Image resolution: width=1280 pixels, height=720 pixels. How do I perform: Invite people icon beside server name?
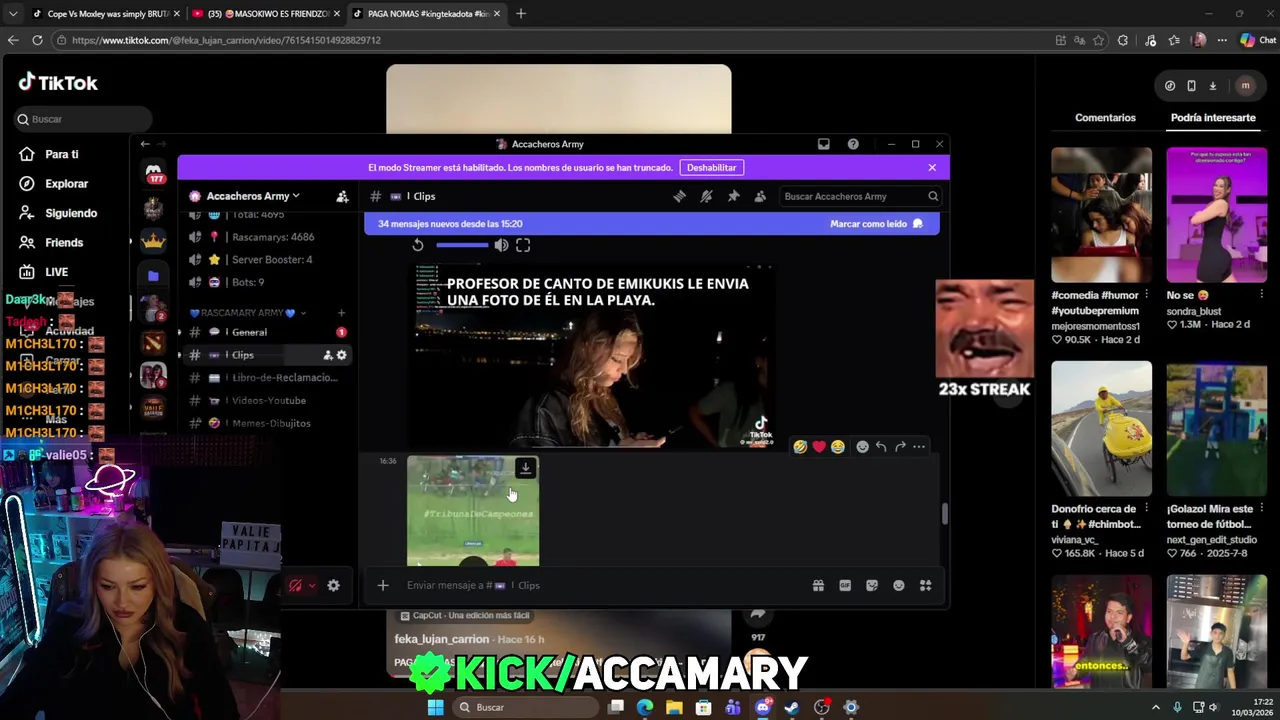point(342,196)
